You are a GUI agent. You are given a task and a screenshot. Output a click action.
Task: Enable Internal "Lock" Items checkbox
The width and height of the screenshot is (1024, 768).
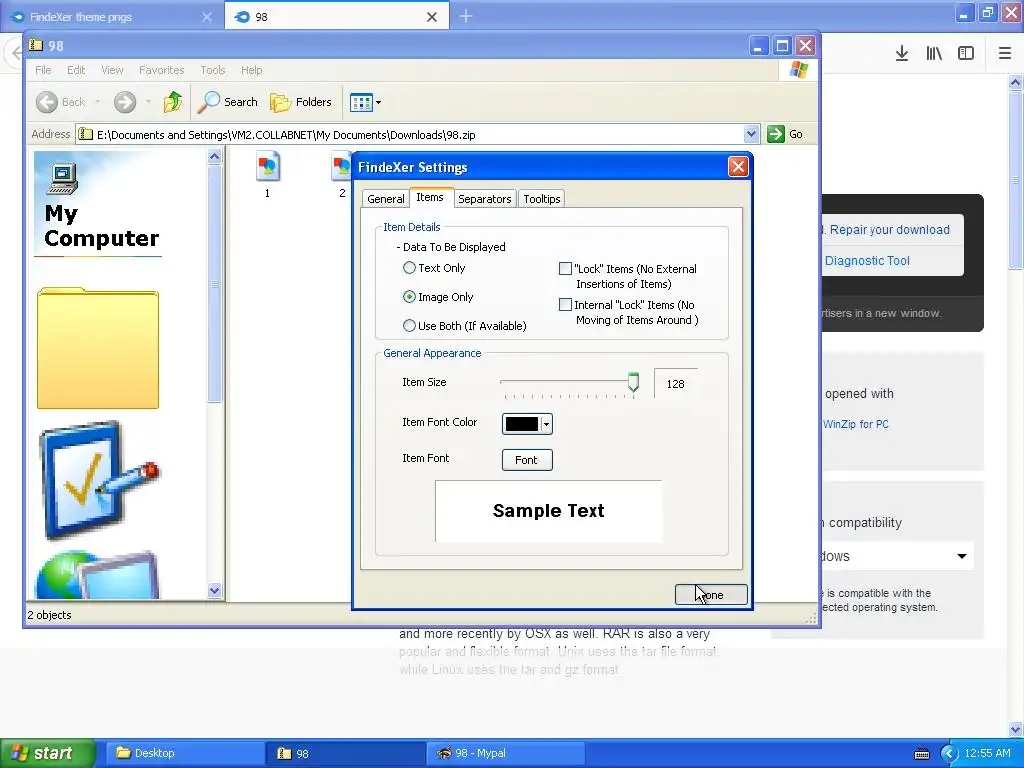(x=566, y=305)
